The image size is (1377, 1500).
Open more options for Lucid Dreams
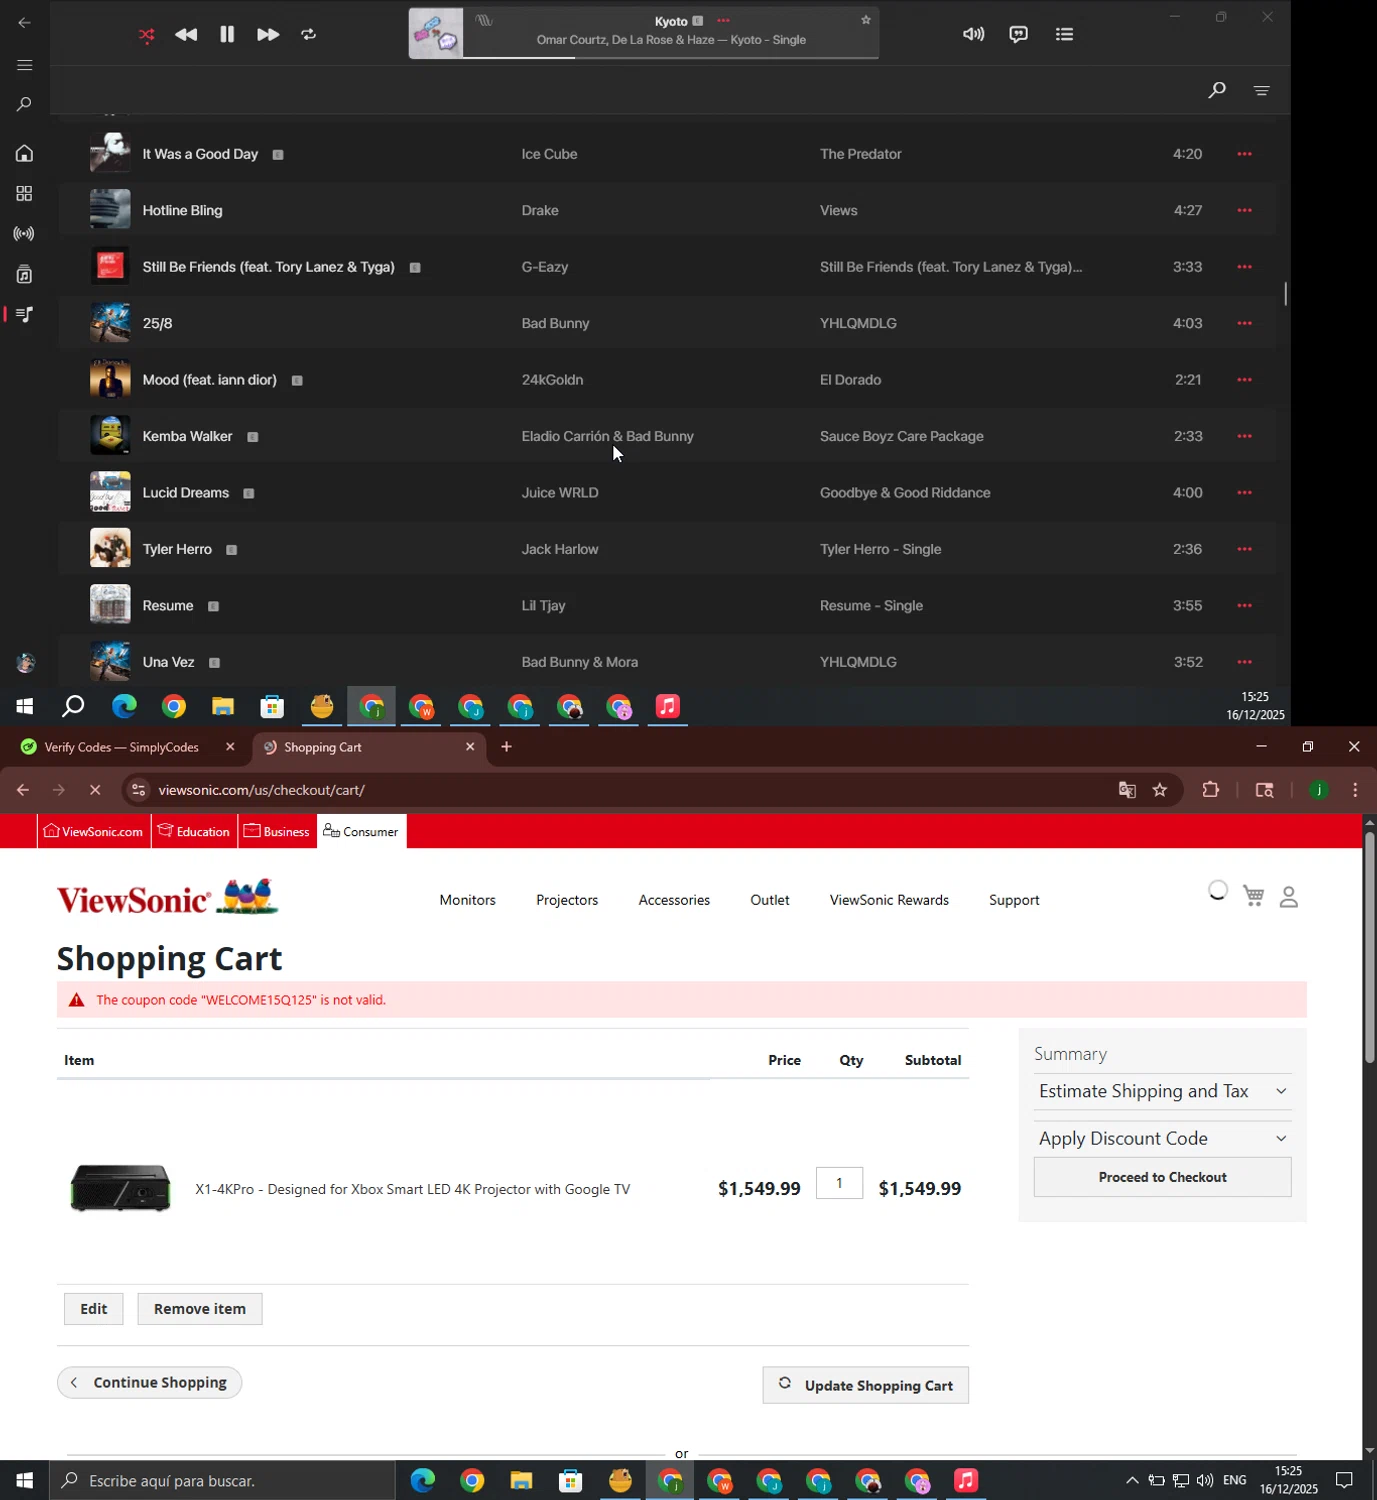(x=1245, y=493)
